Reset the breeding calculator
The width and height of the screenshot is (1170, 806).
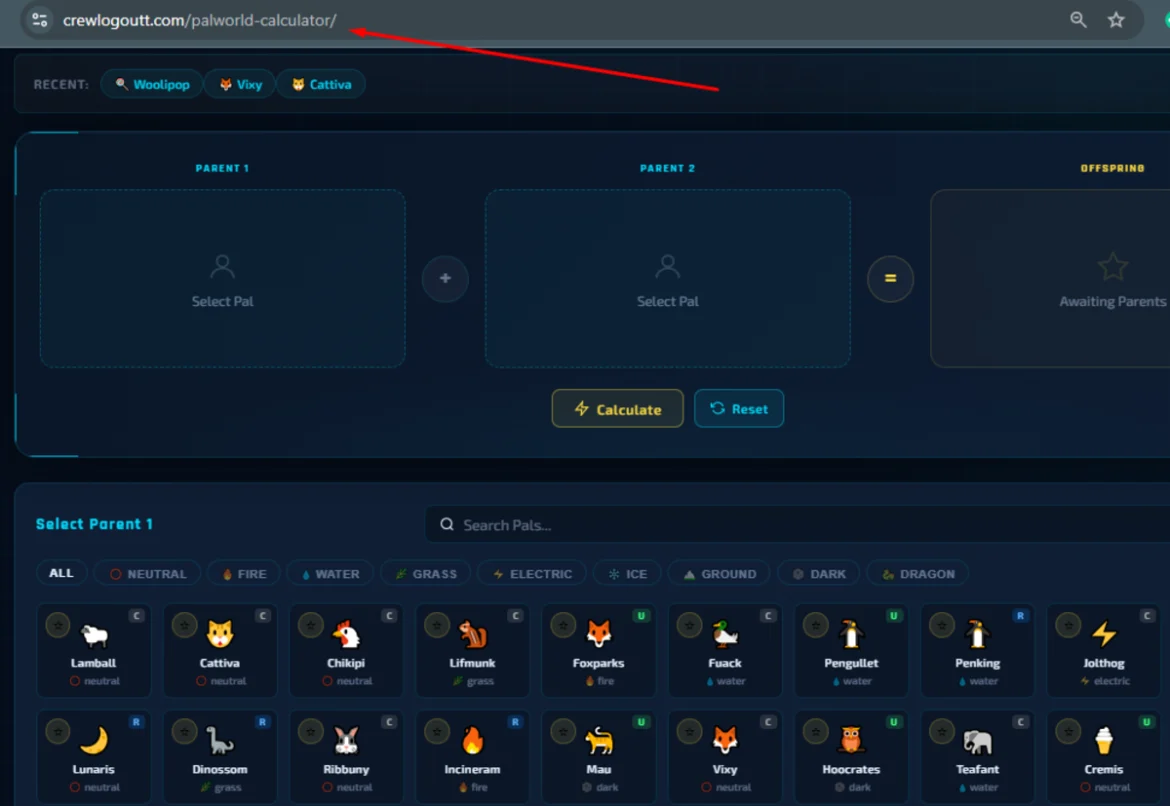(739, 408)
